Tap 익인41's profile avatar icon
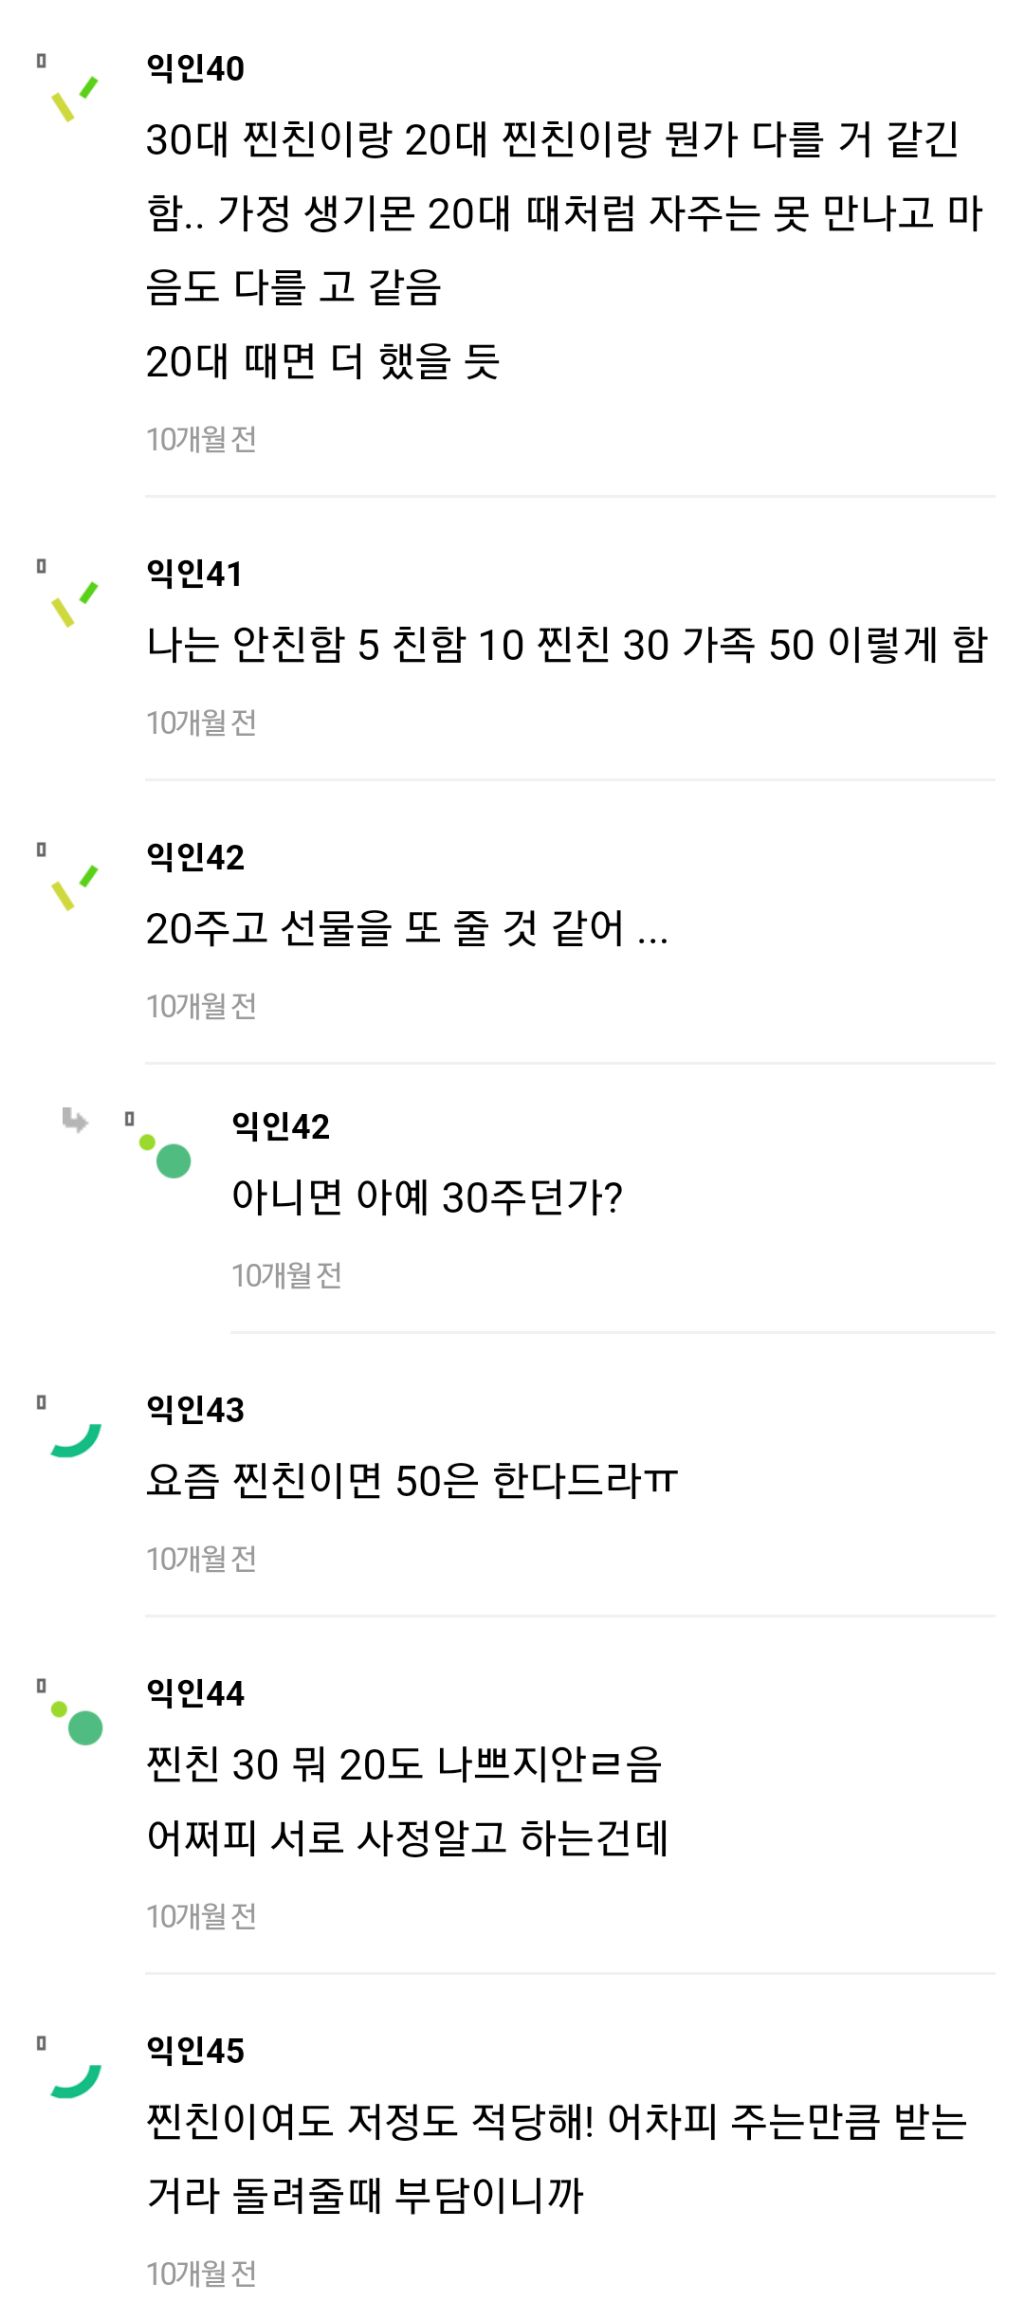 tap(75, 603)
